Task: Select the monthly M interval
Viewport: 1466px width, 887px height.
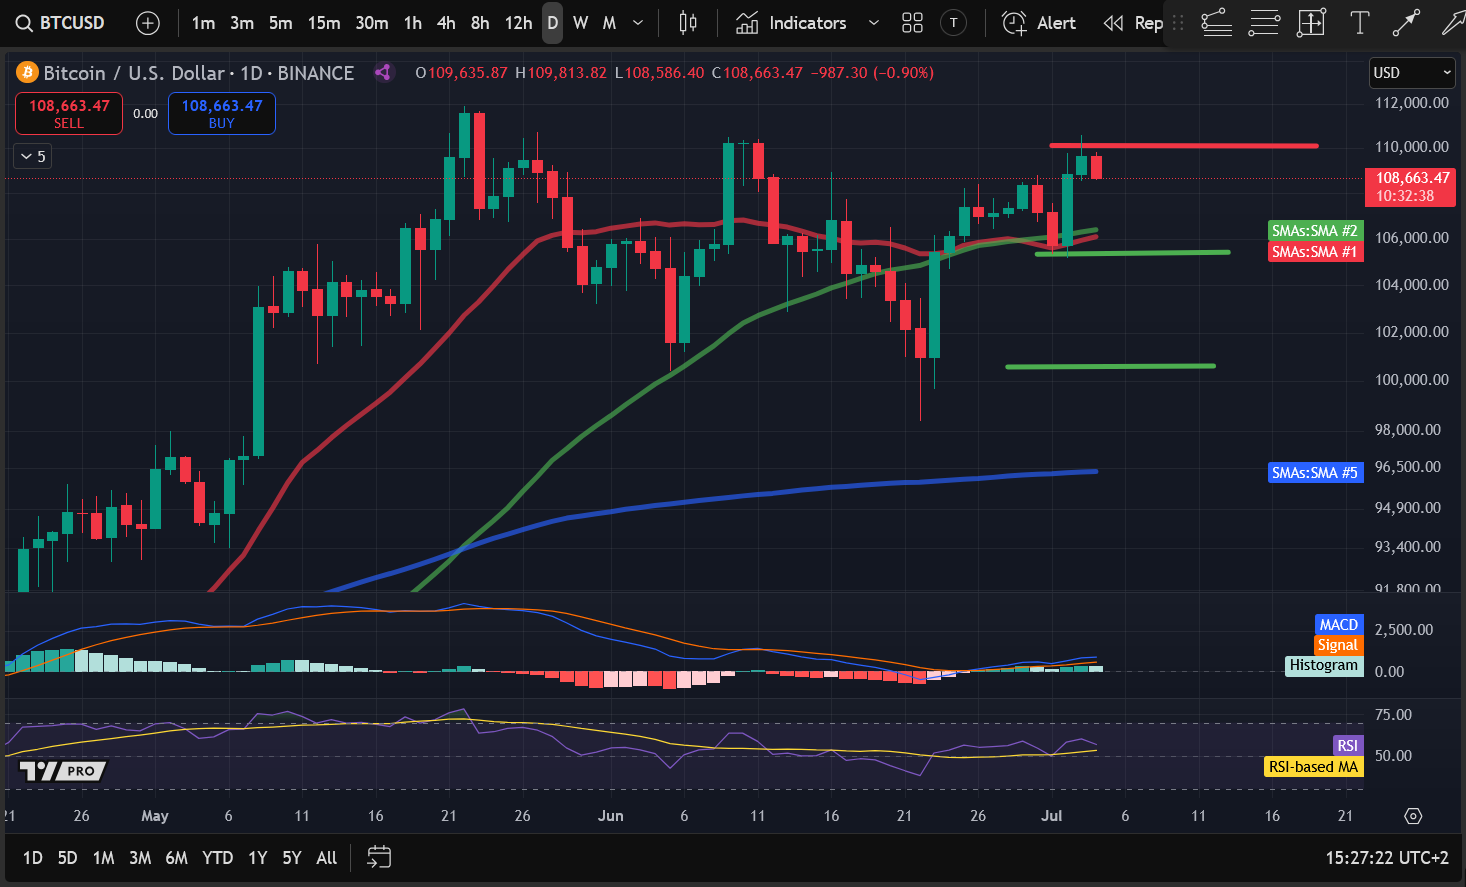Action: click(x=609, y=23)
